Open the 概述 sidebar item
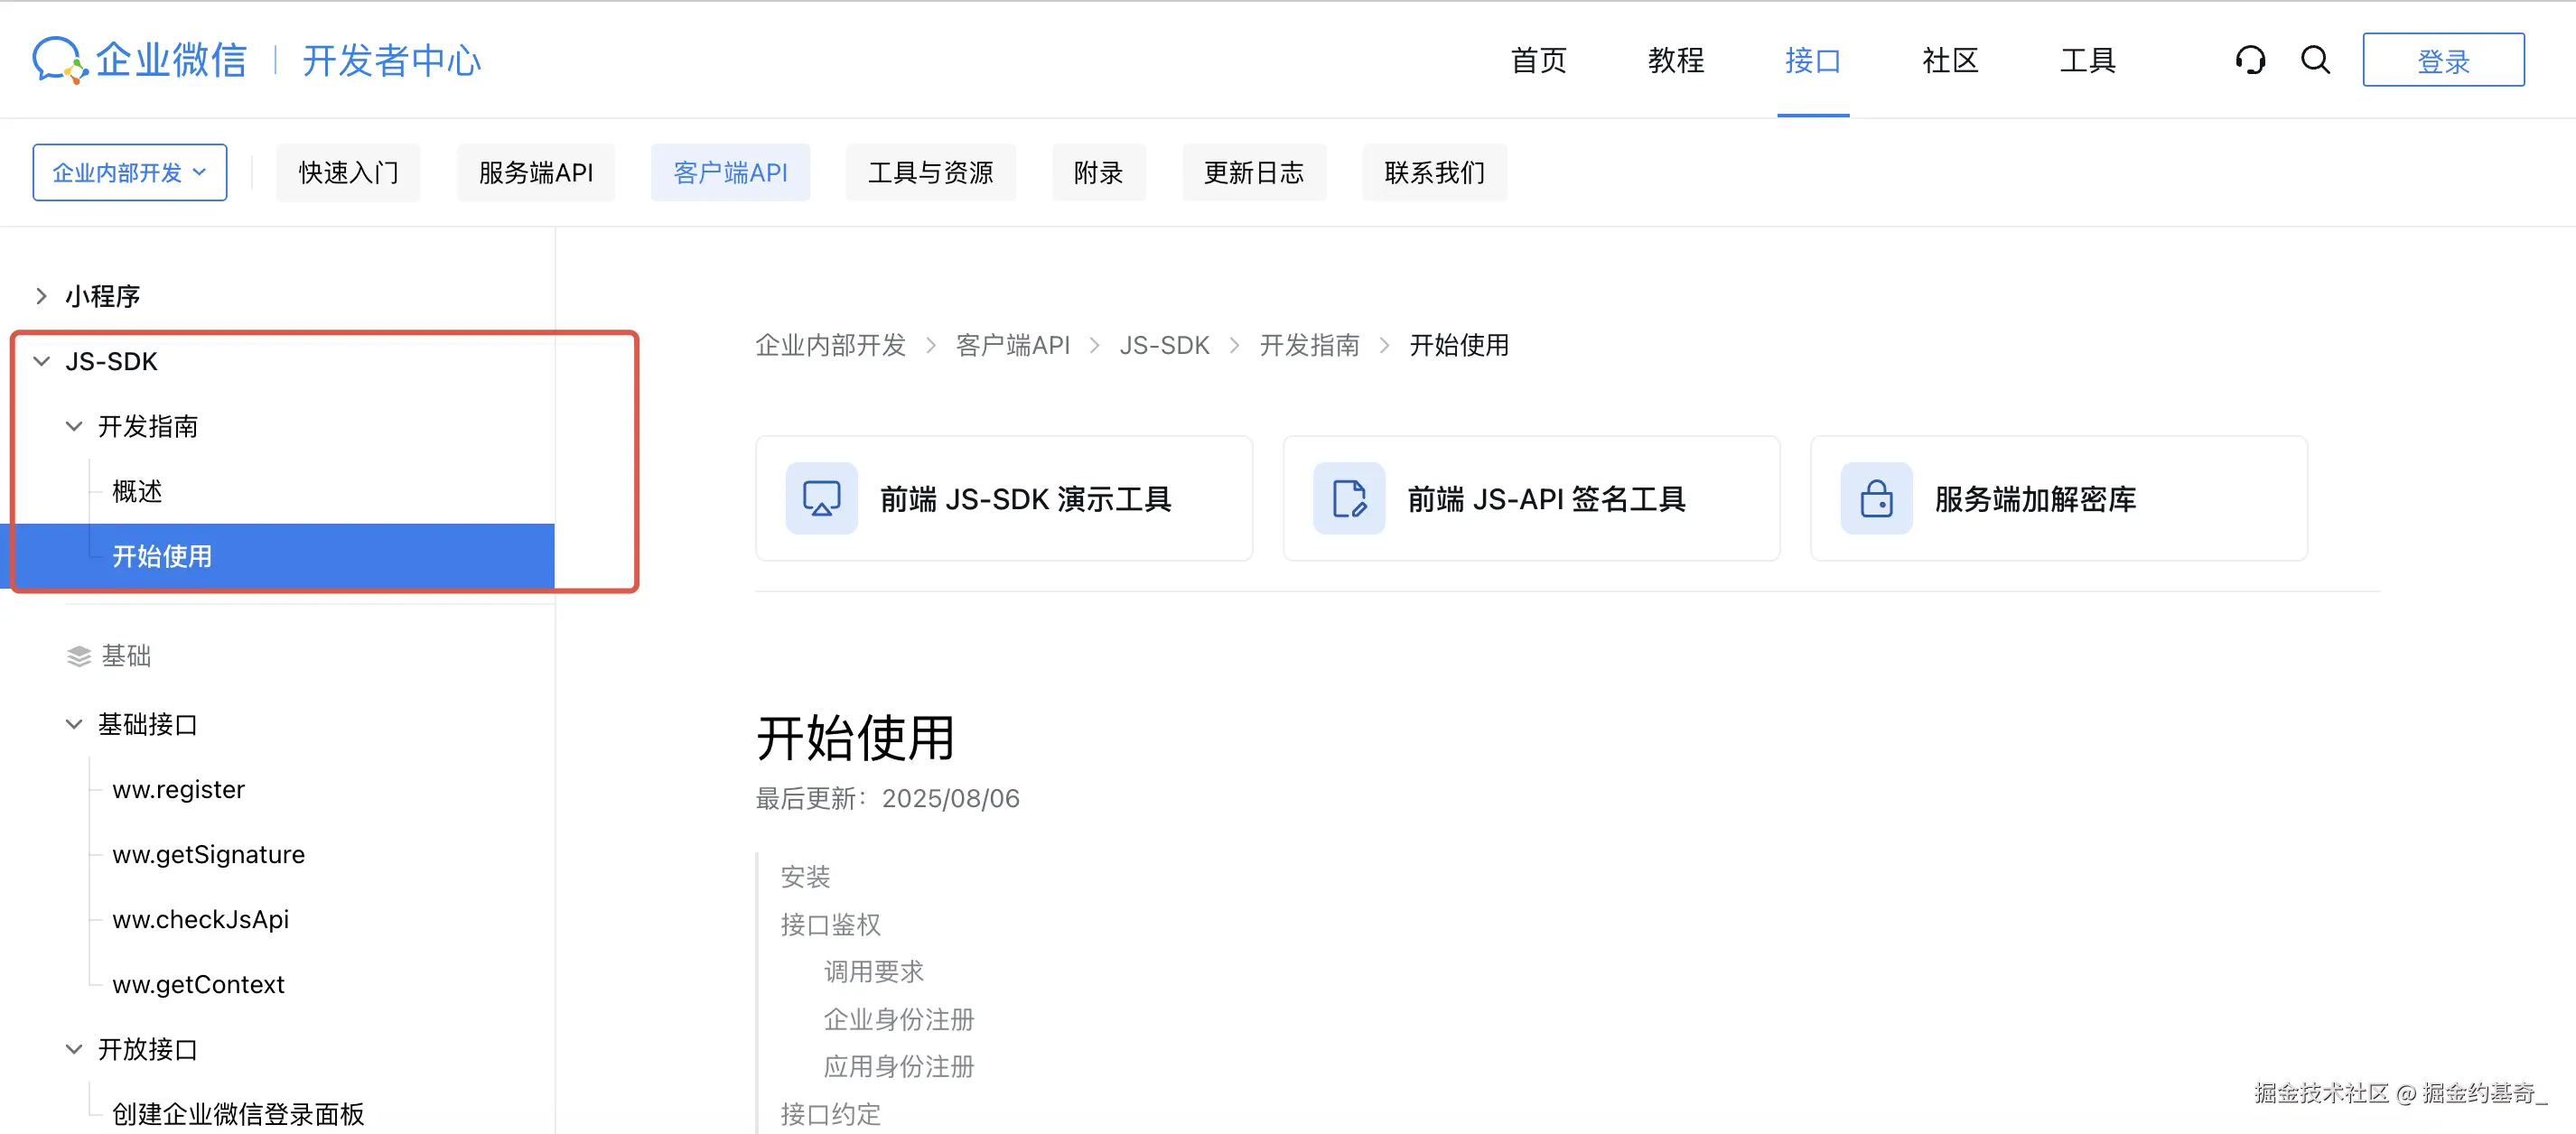The width and height of the screenshot is (2576, 1134). click(137, 491)
